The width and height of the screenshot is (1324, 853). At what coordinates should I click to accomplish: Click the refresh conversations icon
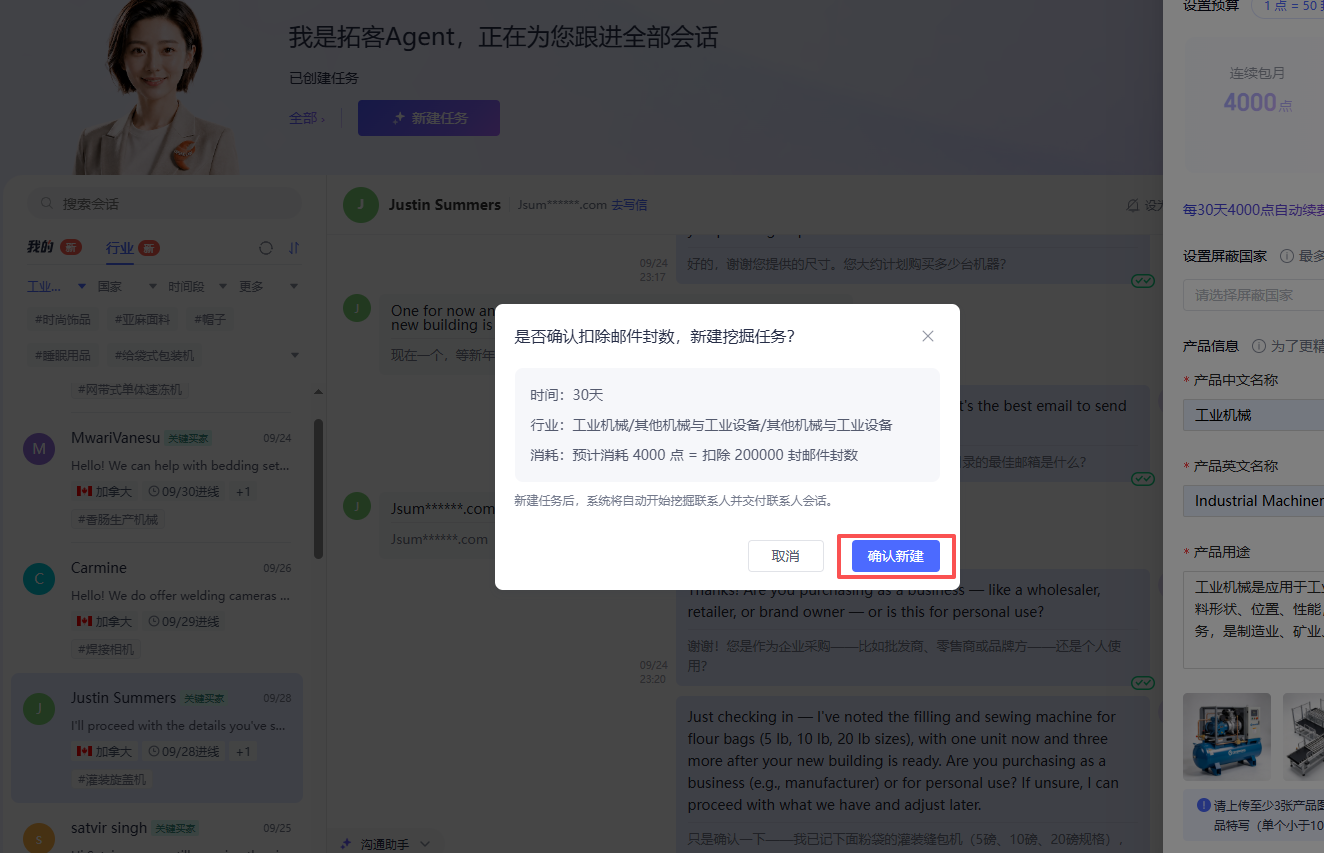point(266,248)
